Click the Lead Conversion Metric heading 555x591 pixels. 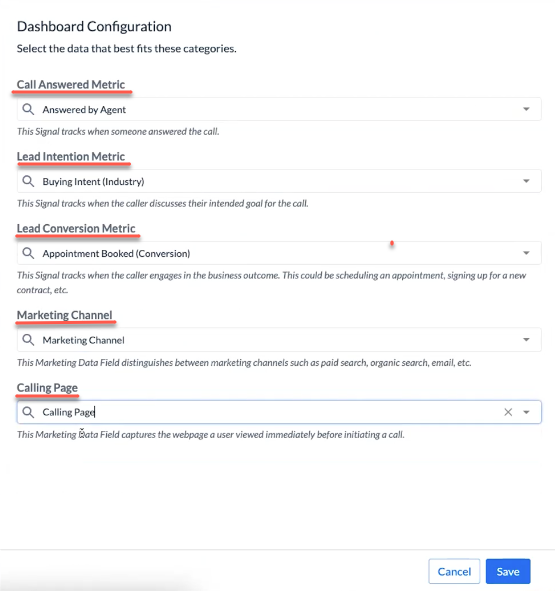pos(76,228)
